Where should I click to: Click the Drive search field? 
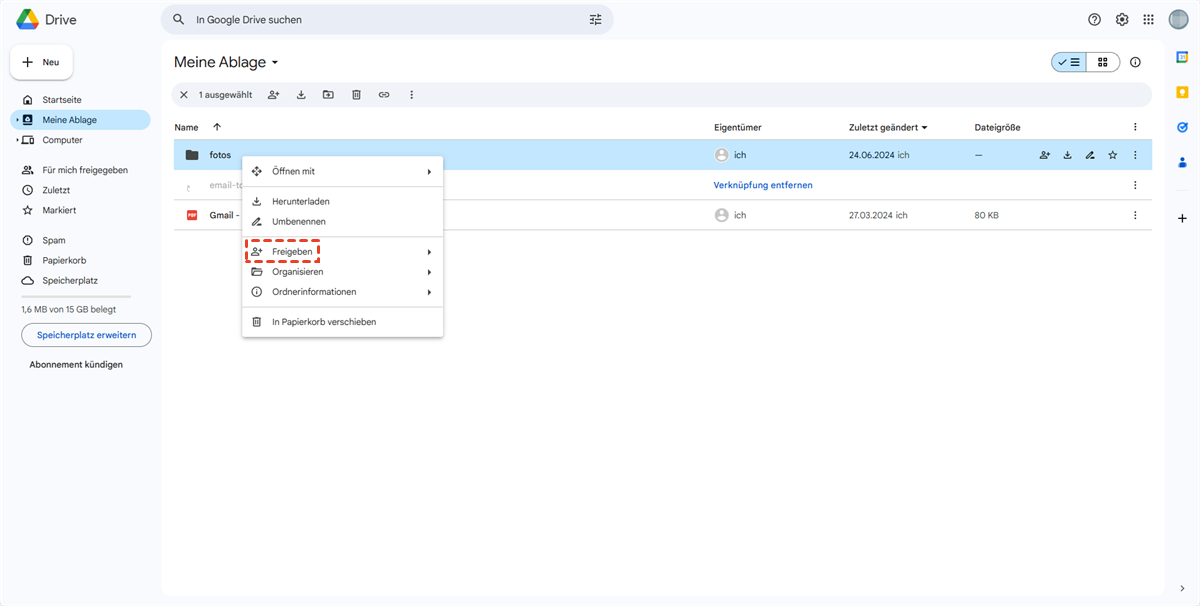(387, 20)
